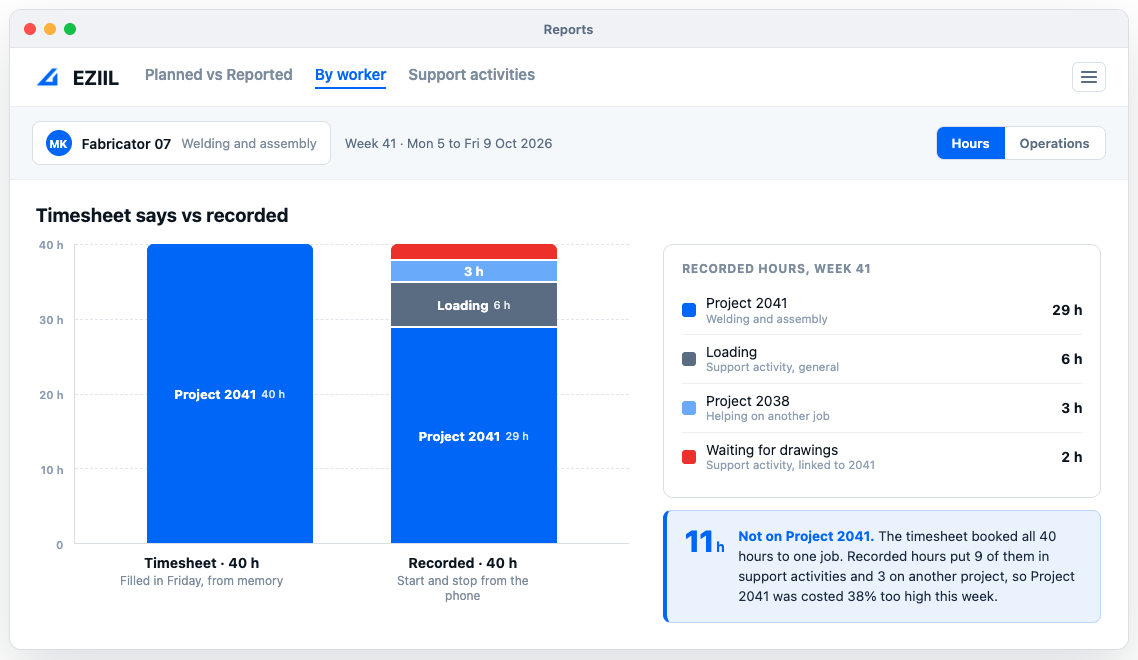Click the Not on Project 2041 link
1138x660 pixels.
[x=806, y=537]
